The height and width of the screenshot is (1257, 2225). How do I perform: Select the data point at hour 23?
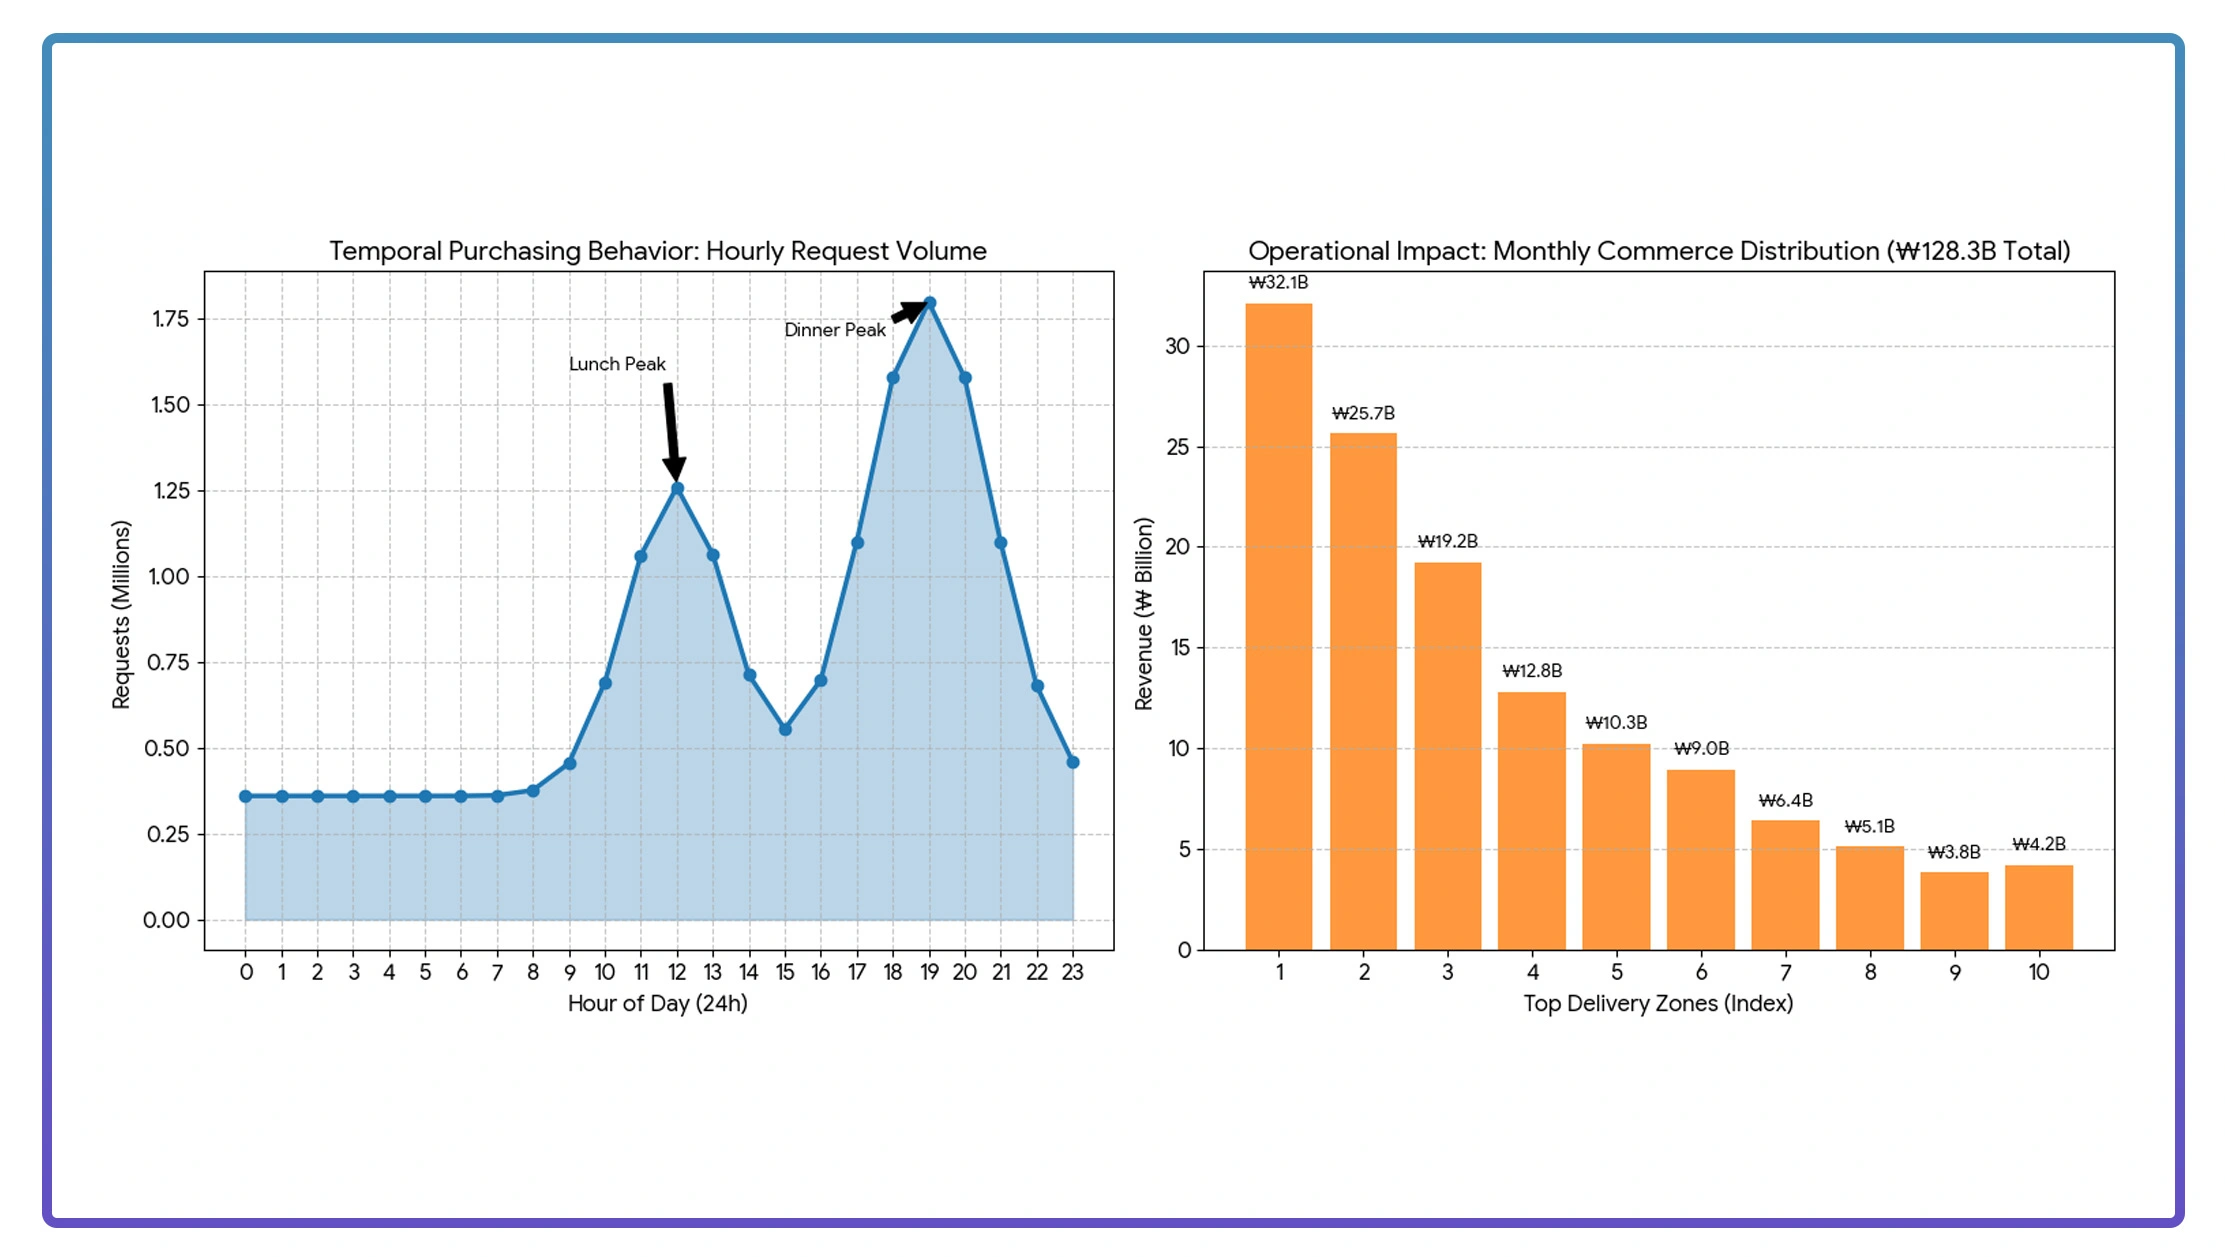click(1072, 762)
